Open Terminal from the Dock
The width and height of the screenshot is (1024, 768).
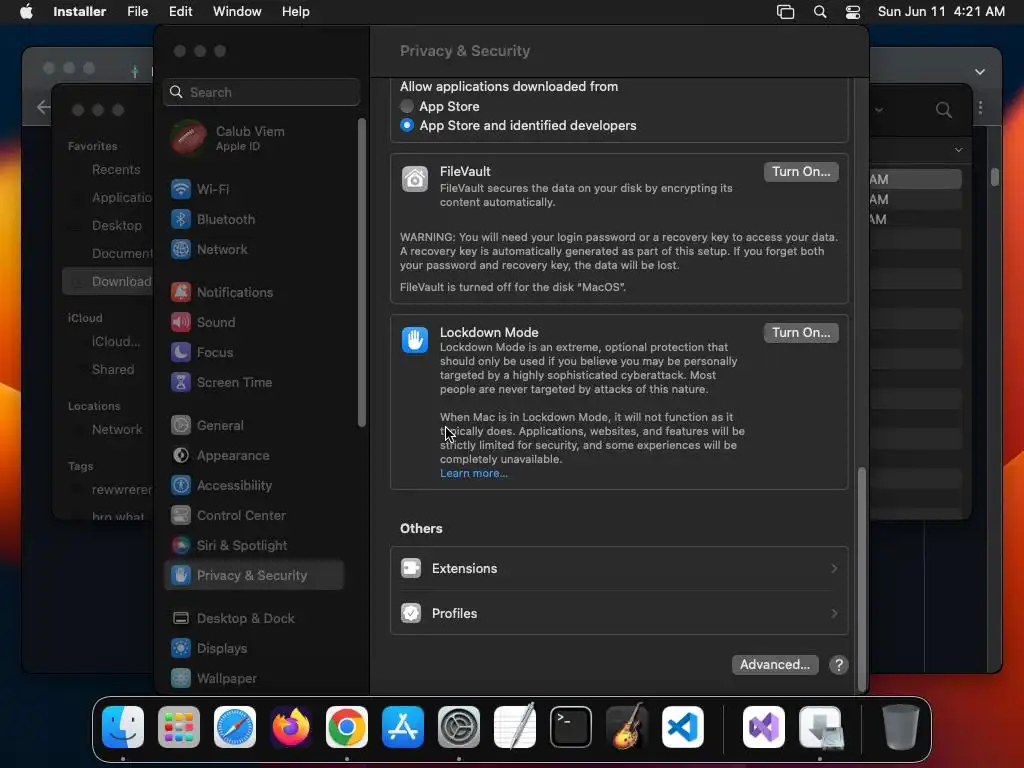click(x=571, y=727)
